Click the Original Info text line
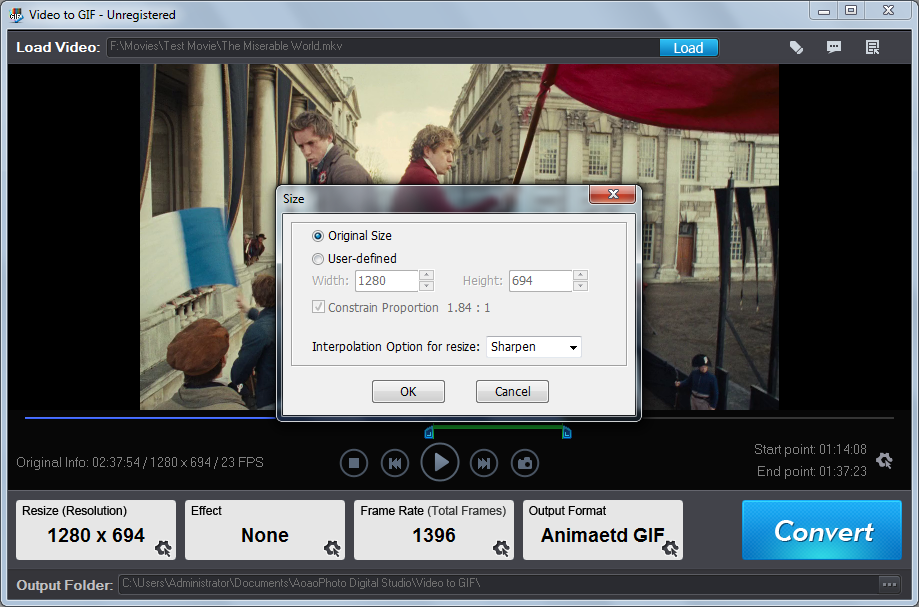Image resolution: width=919 pixels, height=607 pixels. (x=140, y=462)
